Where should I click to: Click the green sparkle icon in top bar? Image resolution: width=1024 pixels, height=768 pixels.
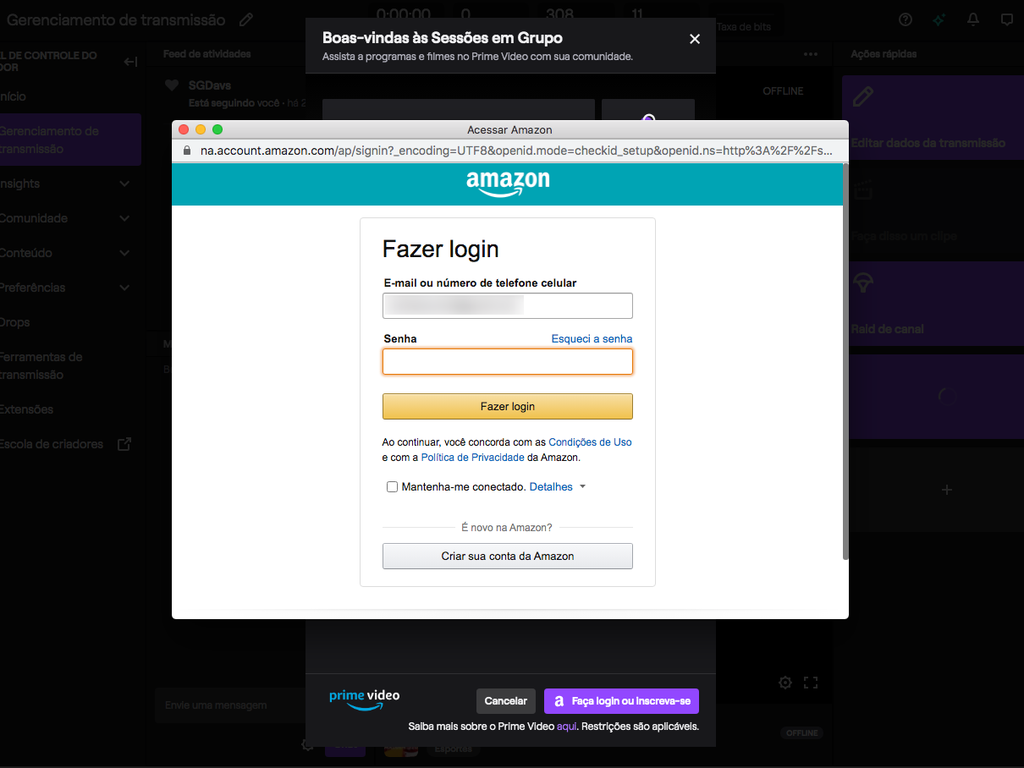coord(939,20)
